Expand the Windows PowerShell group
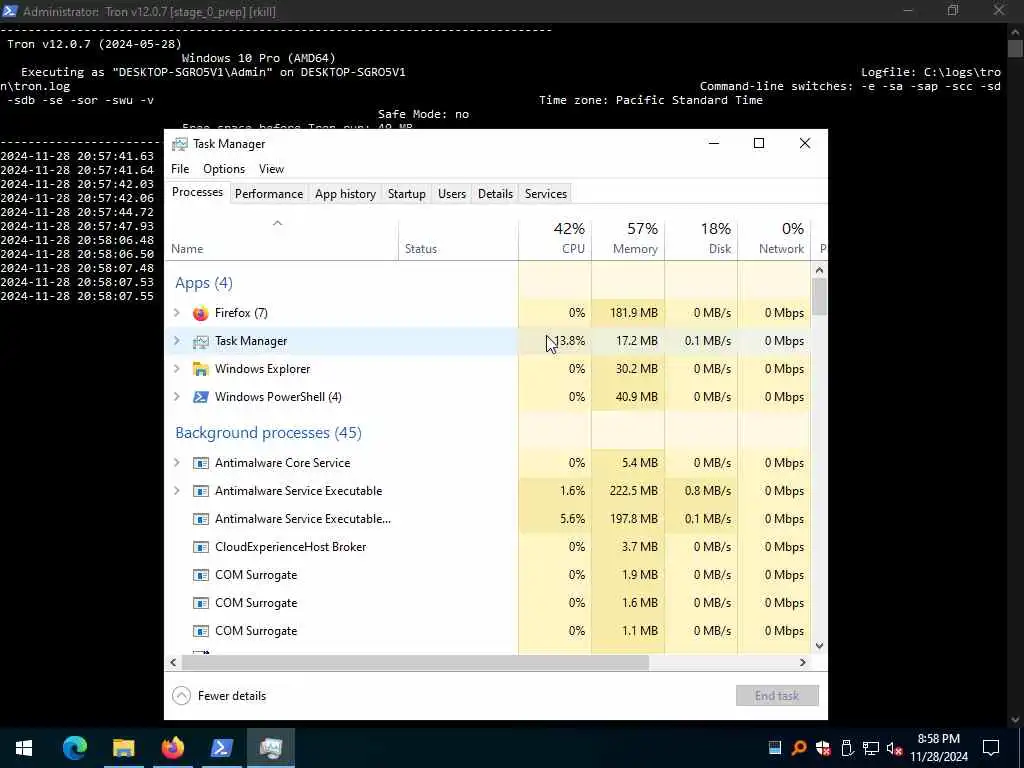The height and width of the screenshot is (768, 1024). [176, 397]
